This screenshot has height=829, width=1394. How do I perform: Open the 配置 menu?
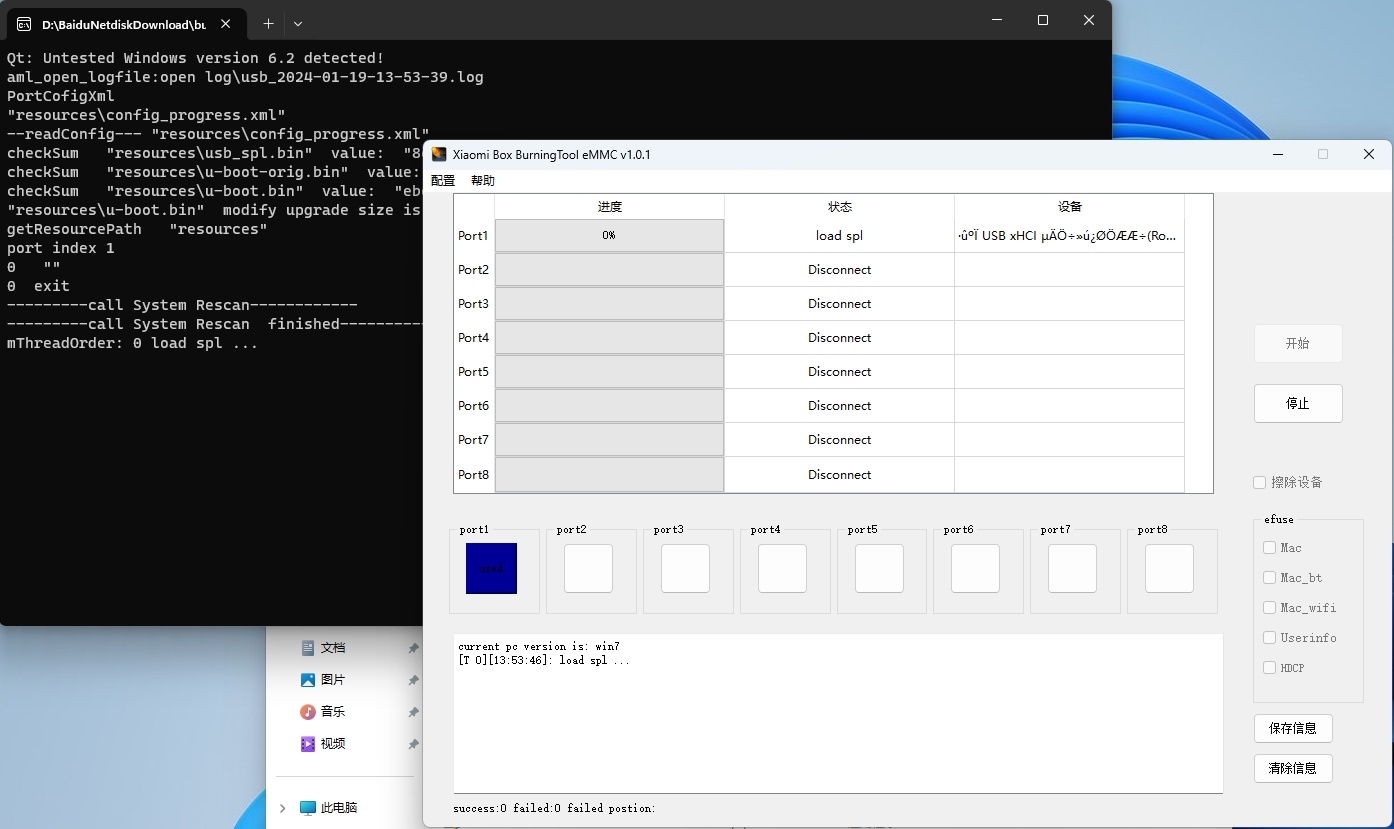(443, 181)
